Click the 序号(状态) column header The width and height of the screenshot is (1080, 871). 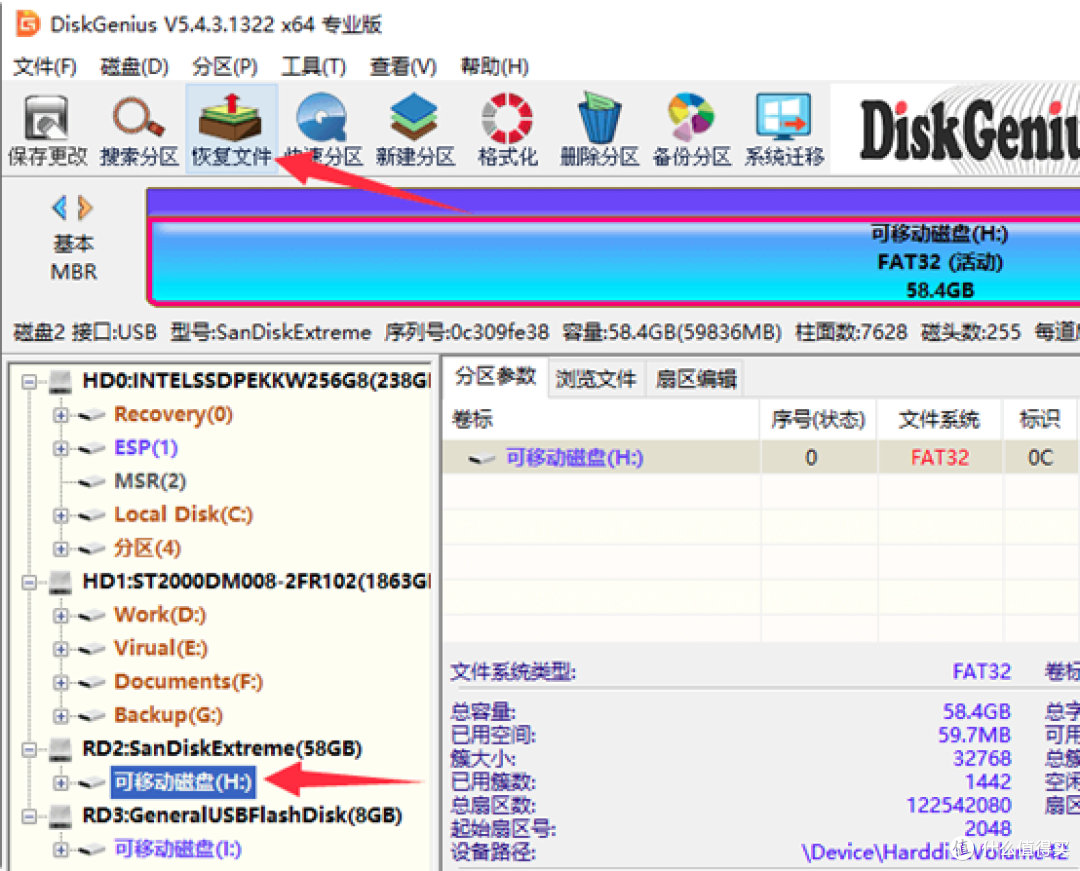click(x=818, y=419)
